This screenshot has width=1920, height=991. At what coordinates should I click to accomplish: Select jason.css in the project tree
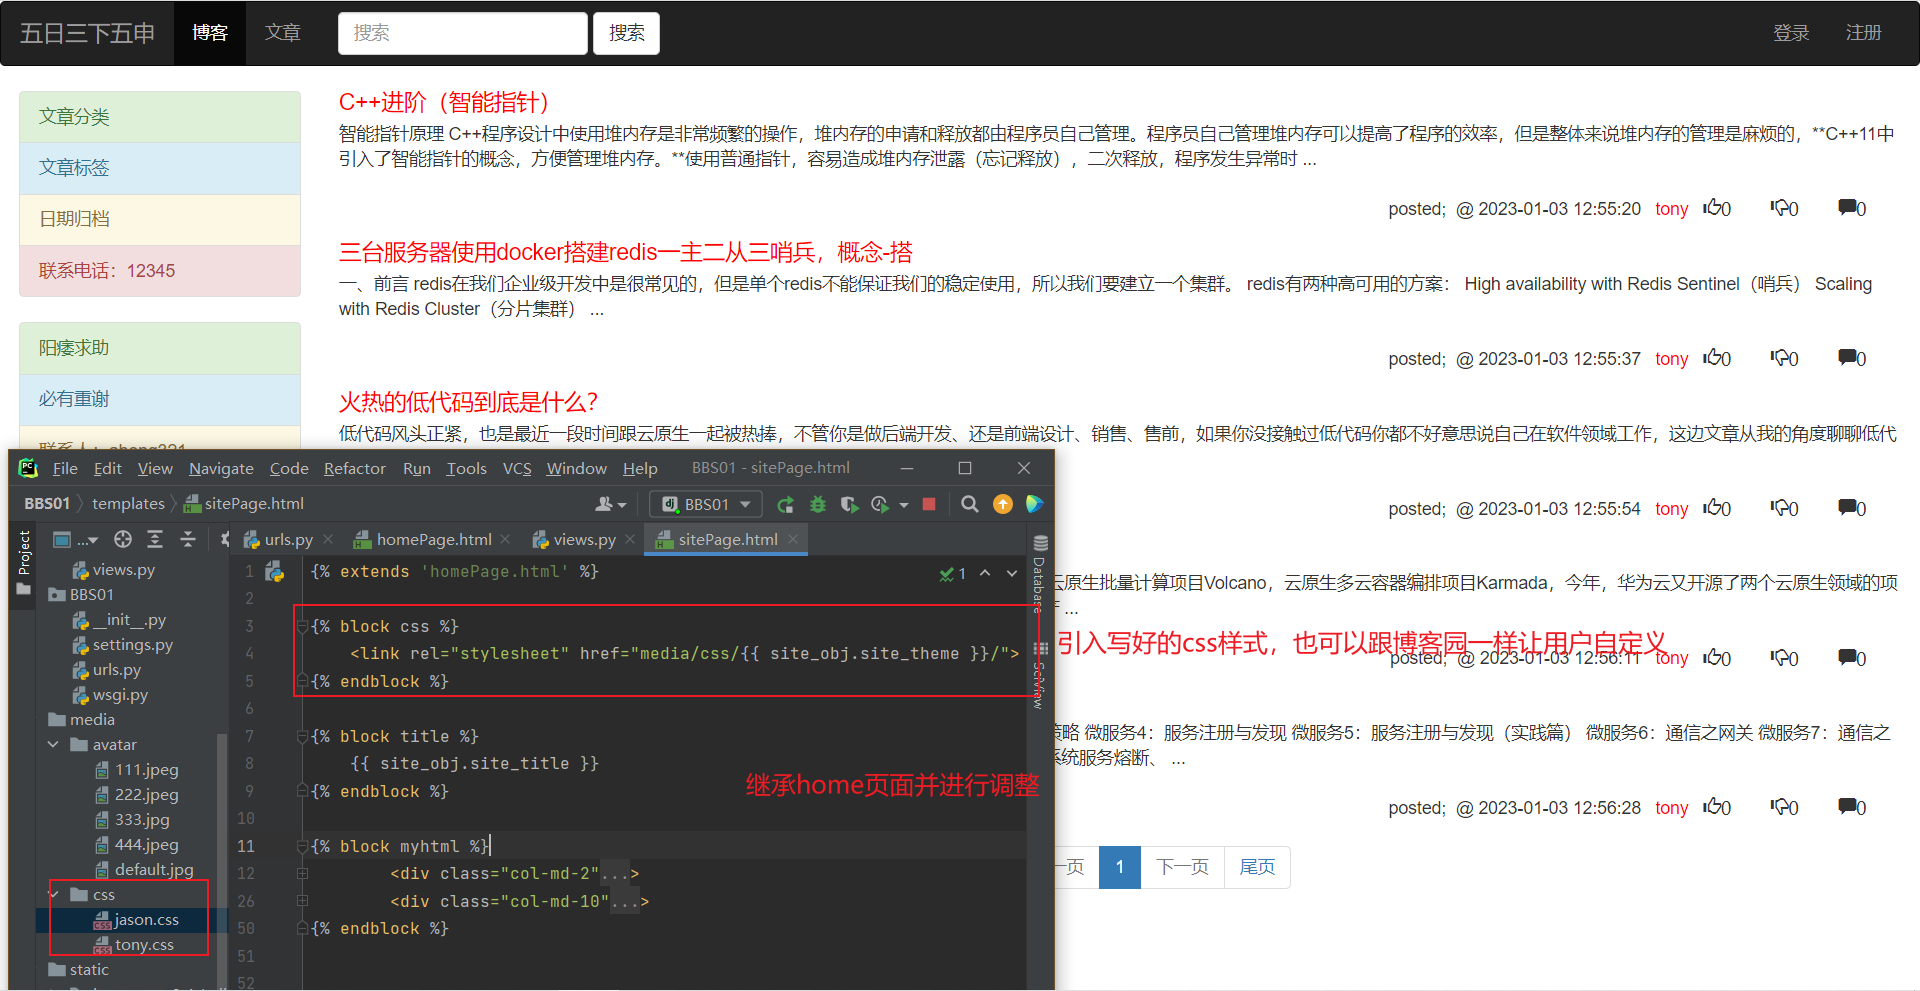(x=146, y=920)
